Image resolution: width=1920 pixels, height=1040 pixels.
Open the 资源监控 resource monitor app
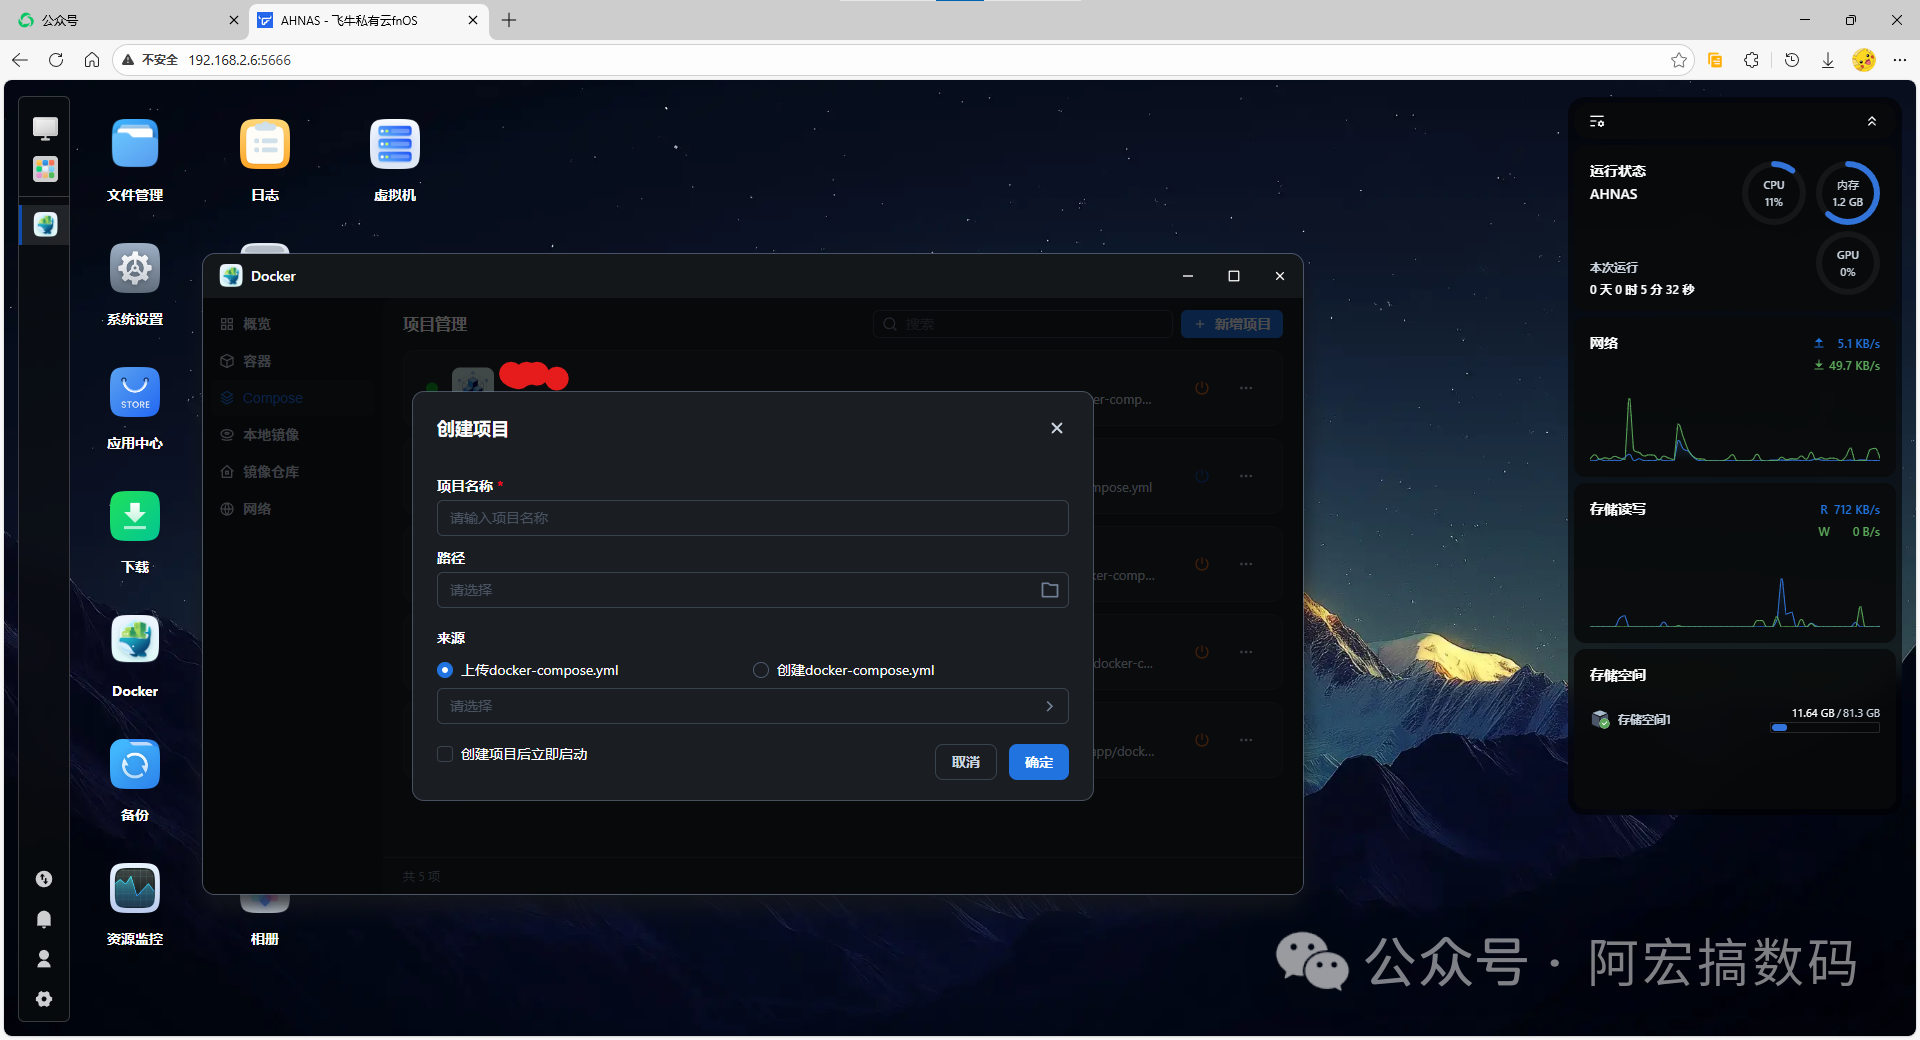[135, 888]
